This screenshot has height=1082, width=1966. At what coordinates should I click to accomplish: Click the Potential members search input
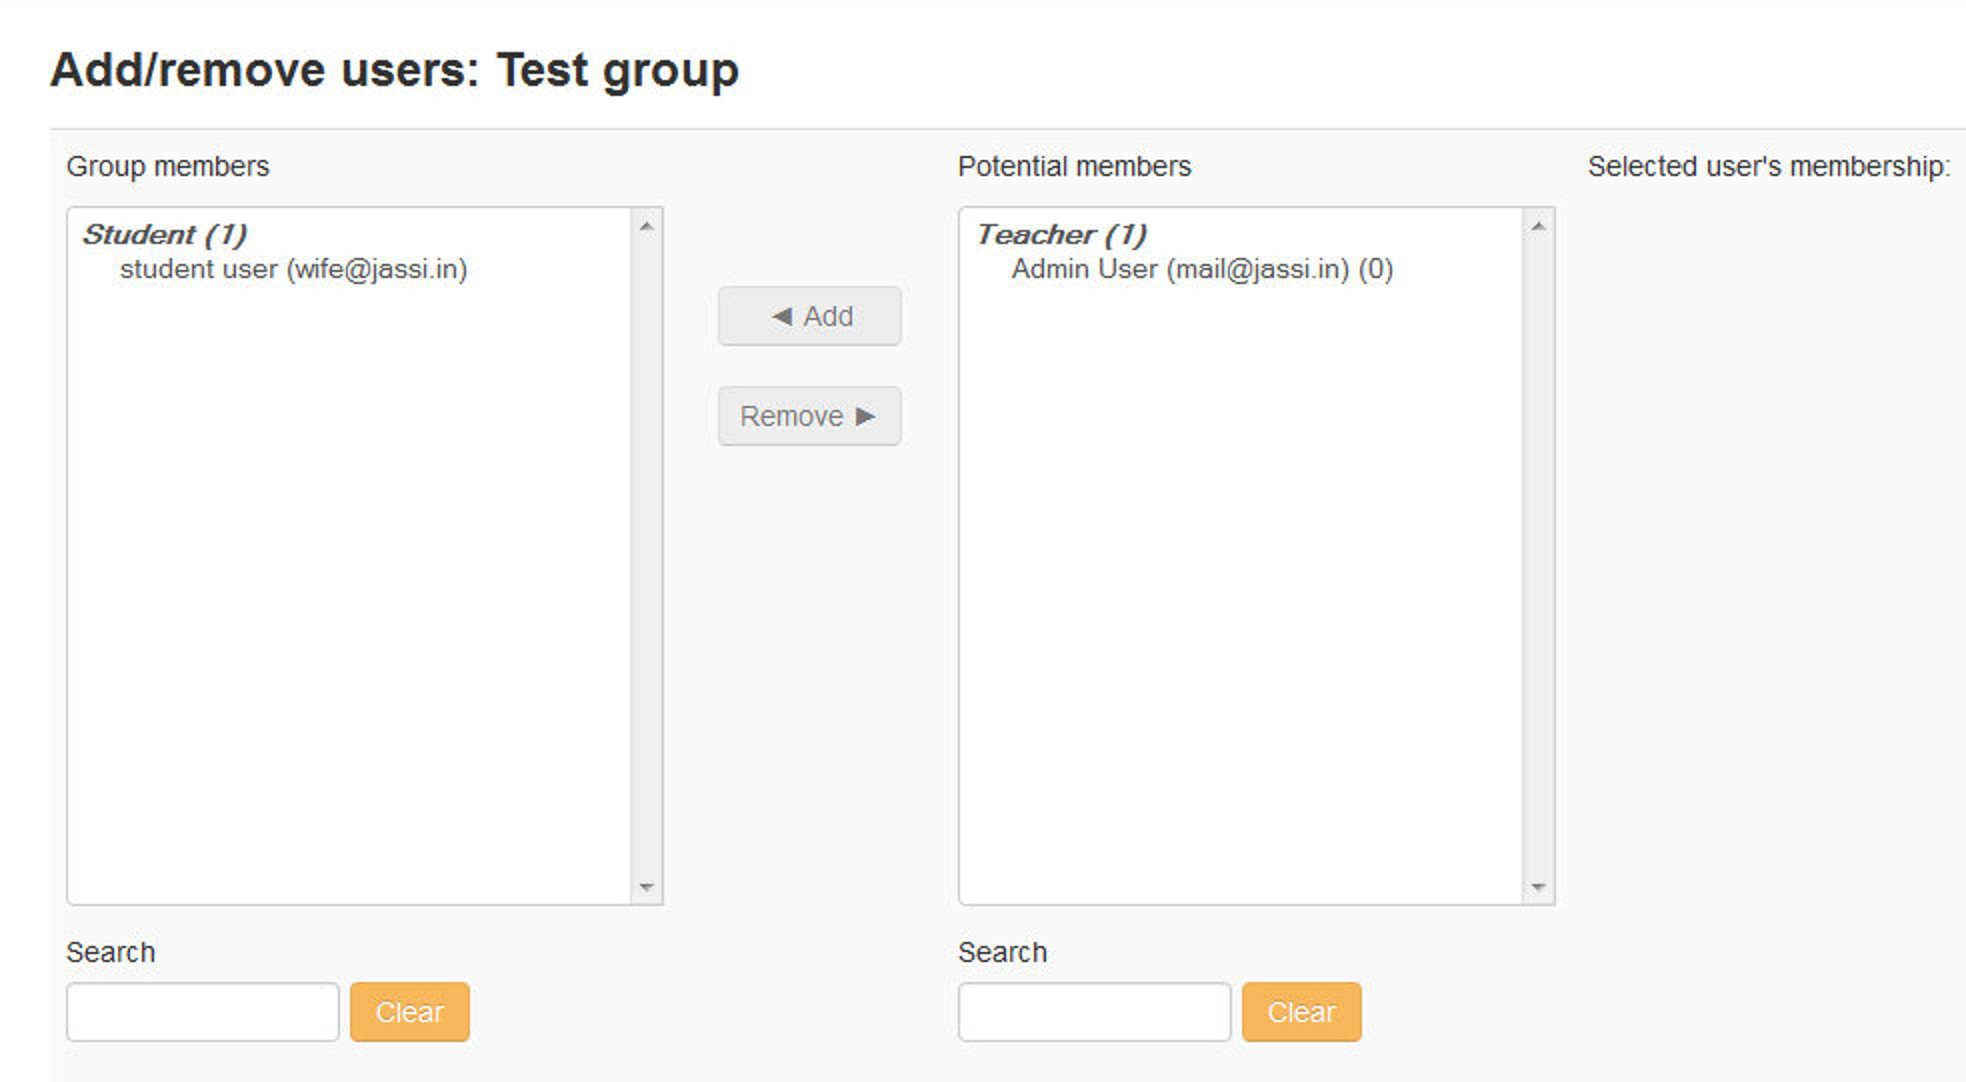[x=1093, y=1011]
